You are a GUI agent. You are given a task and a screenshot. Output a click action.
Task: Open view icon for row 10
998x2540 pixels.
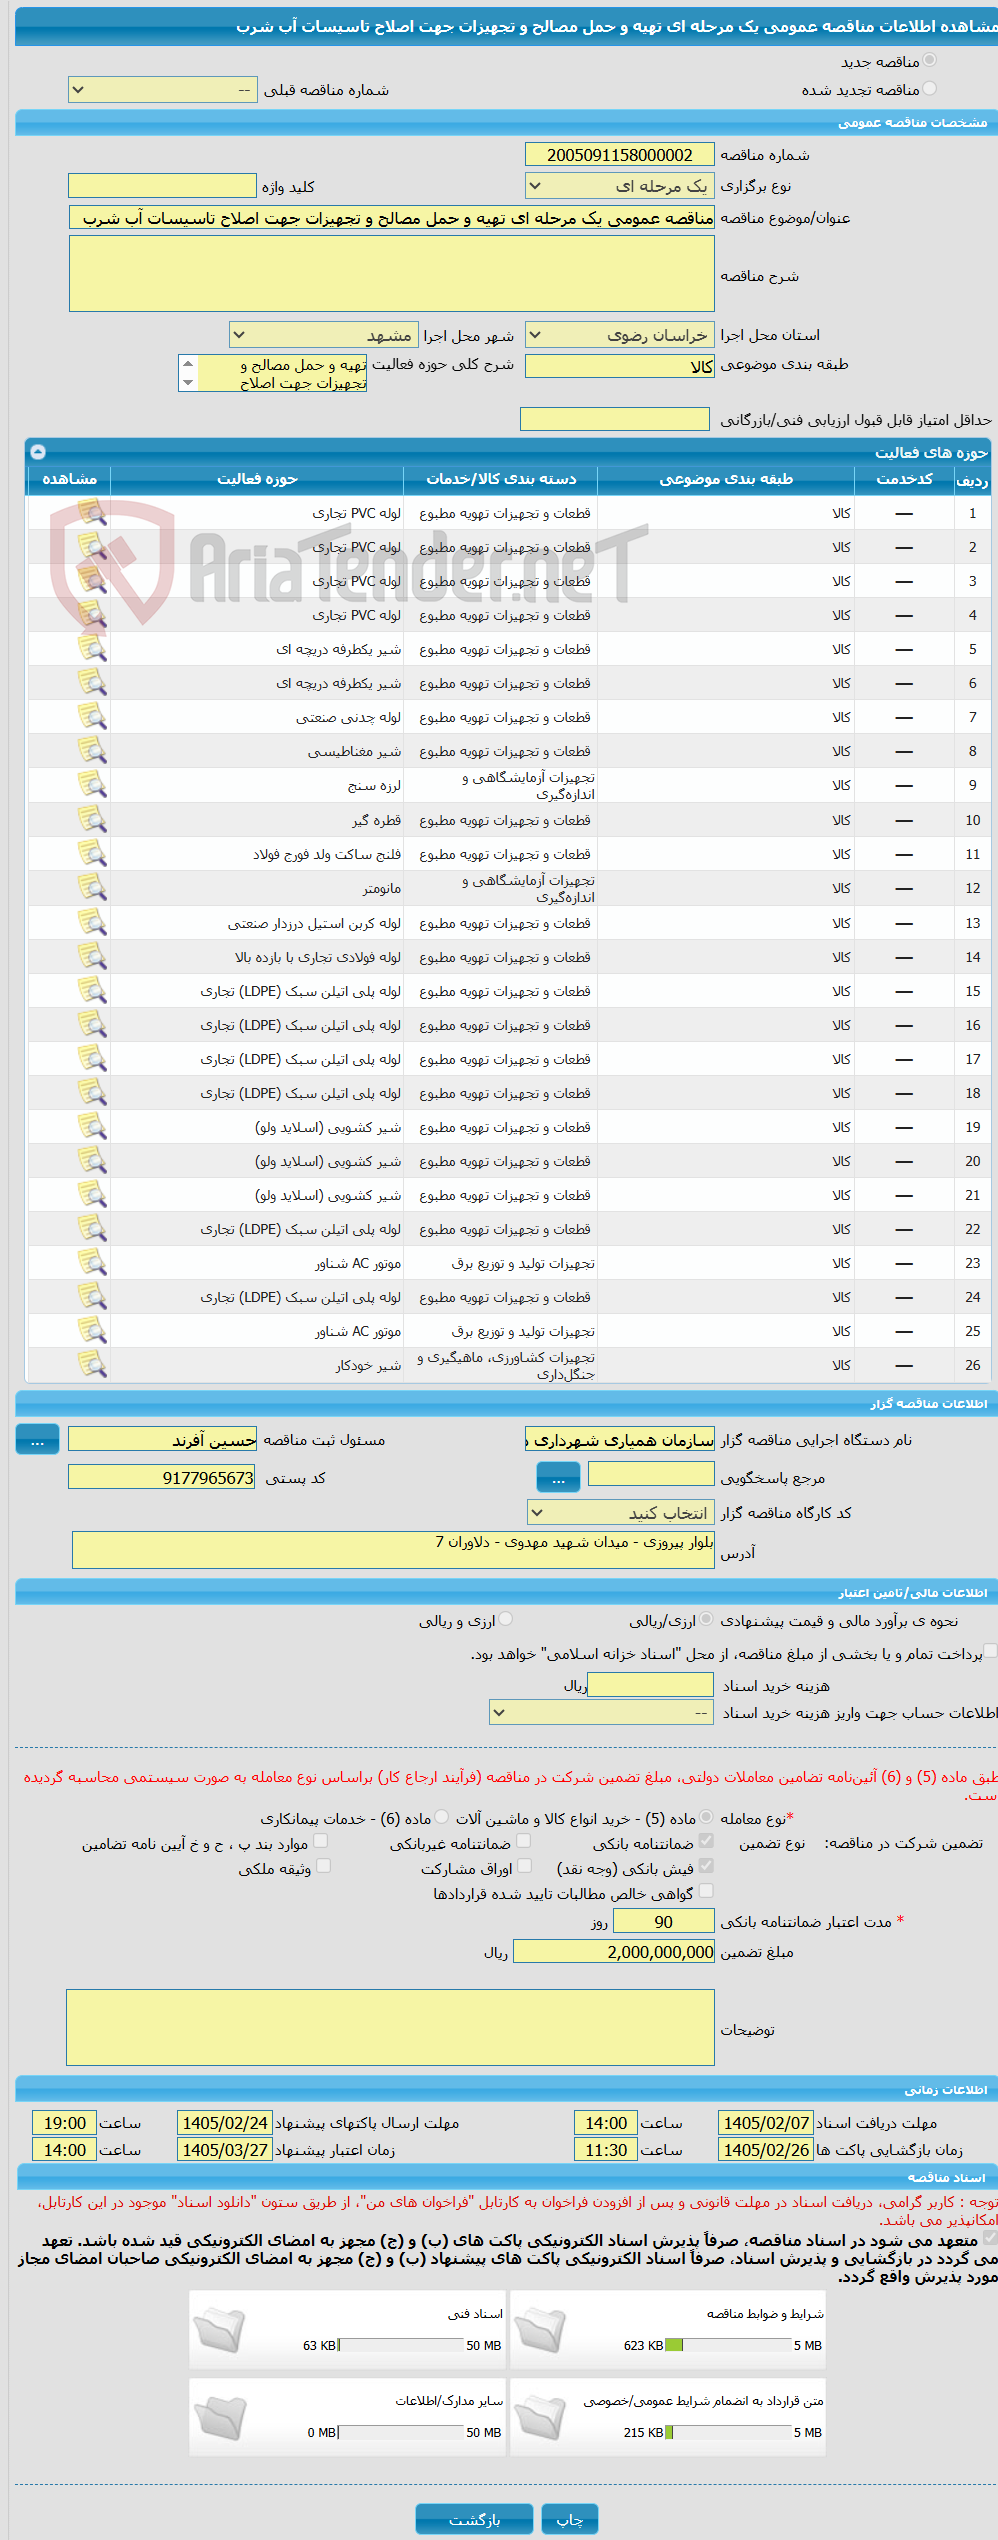point(92,819)
